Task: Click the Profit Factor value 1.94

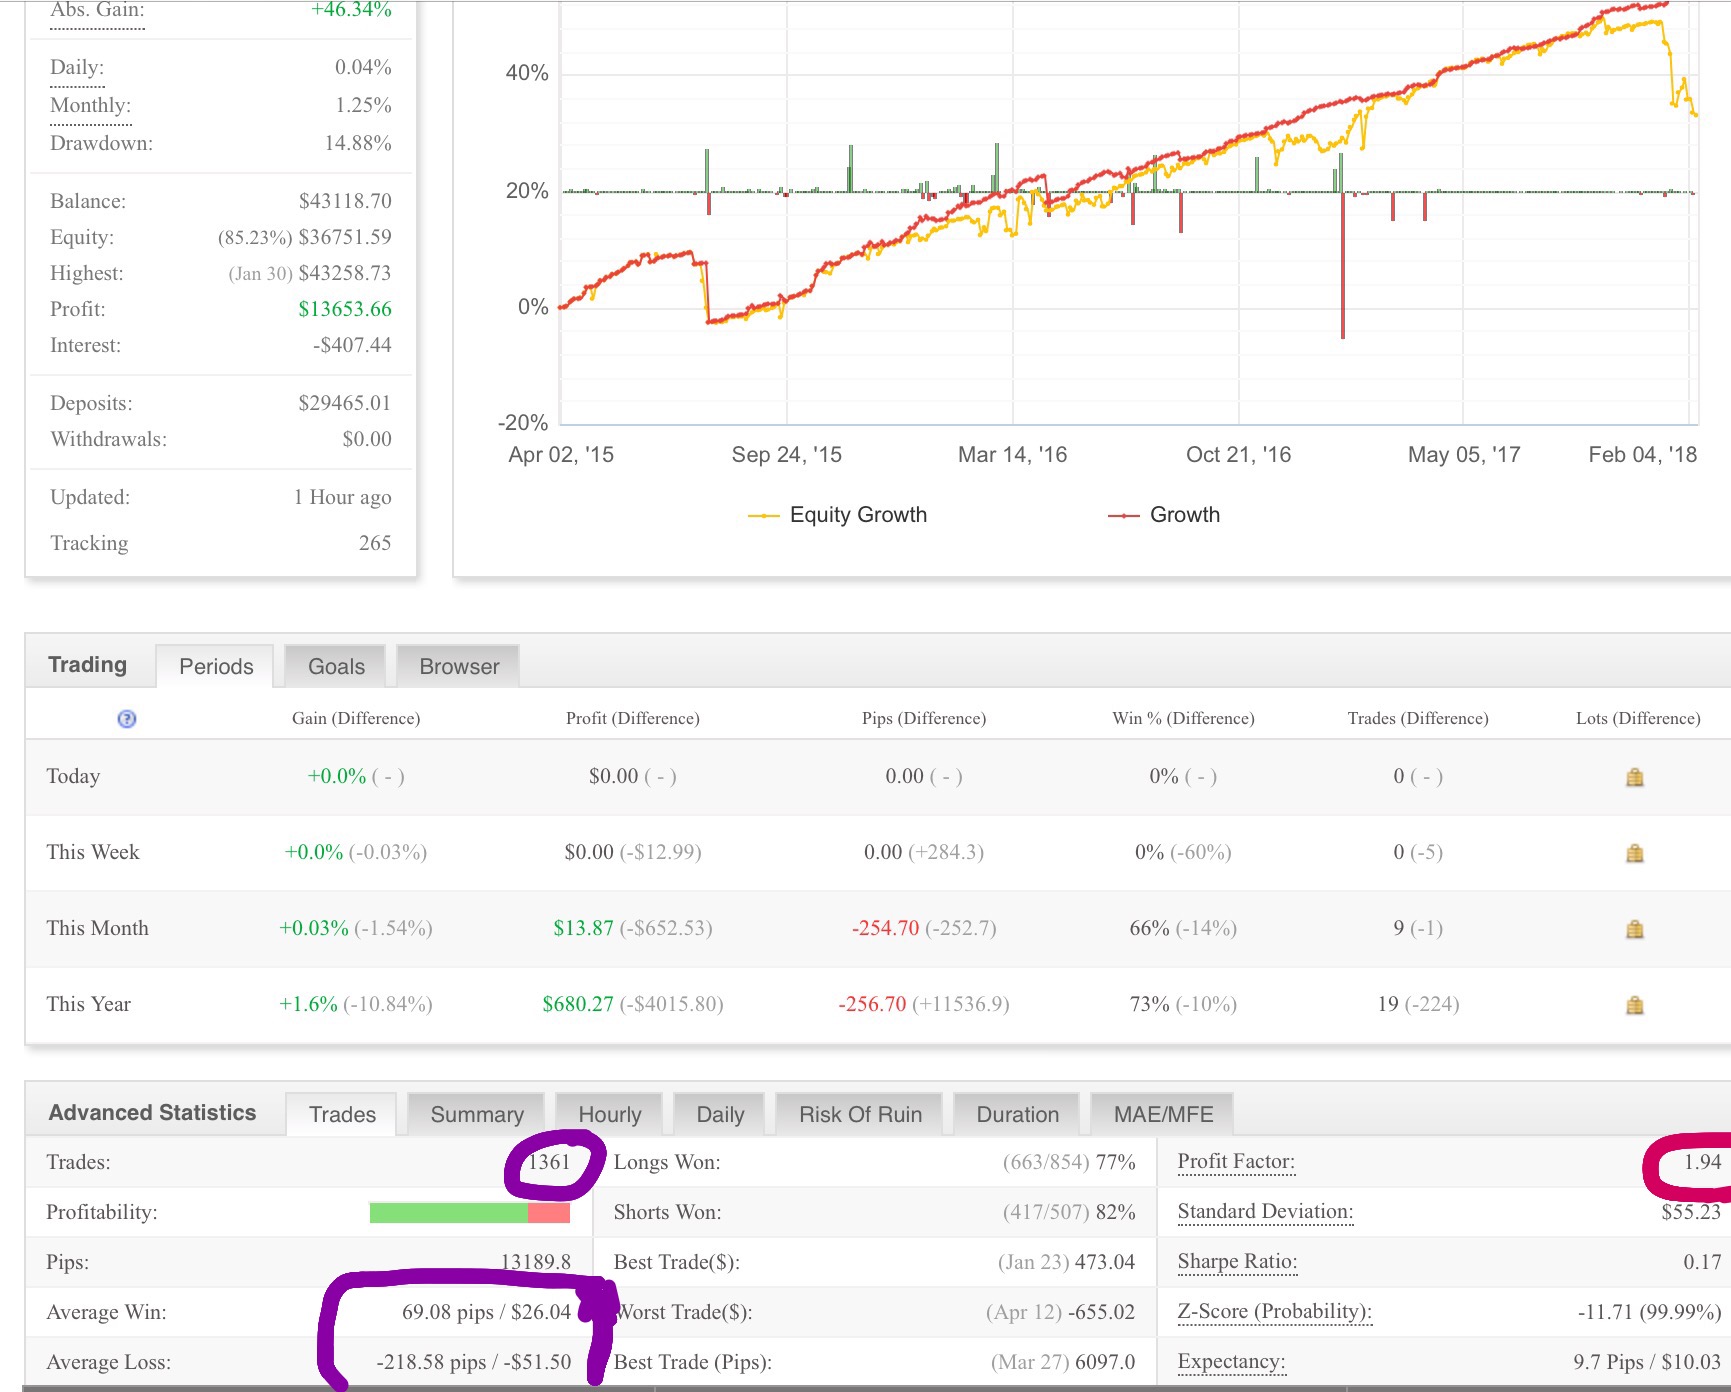Action: (x=1702, y=1162)
